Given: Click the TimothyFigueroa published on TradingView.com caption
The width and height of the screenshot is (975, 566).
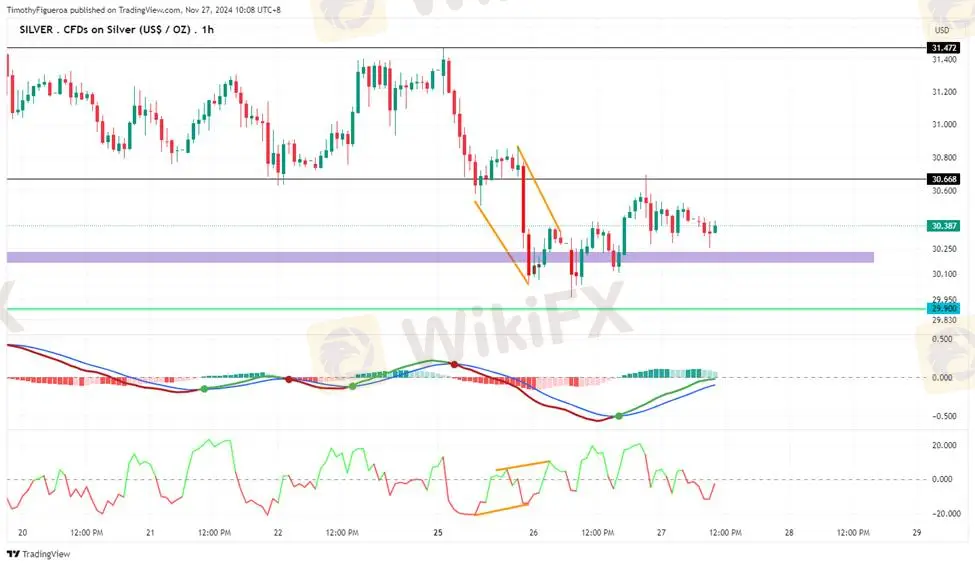Looking at the screenshot, I should [x=144, y=10].
